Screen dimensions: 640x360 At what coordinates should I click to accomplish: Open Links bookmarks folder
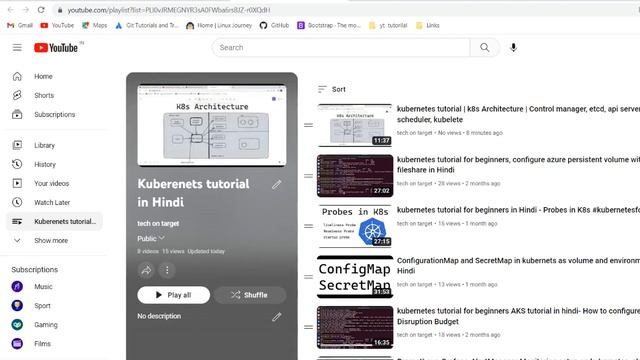coord(427,25)
